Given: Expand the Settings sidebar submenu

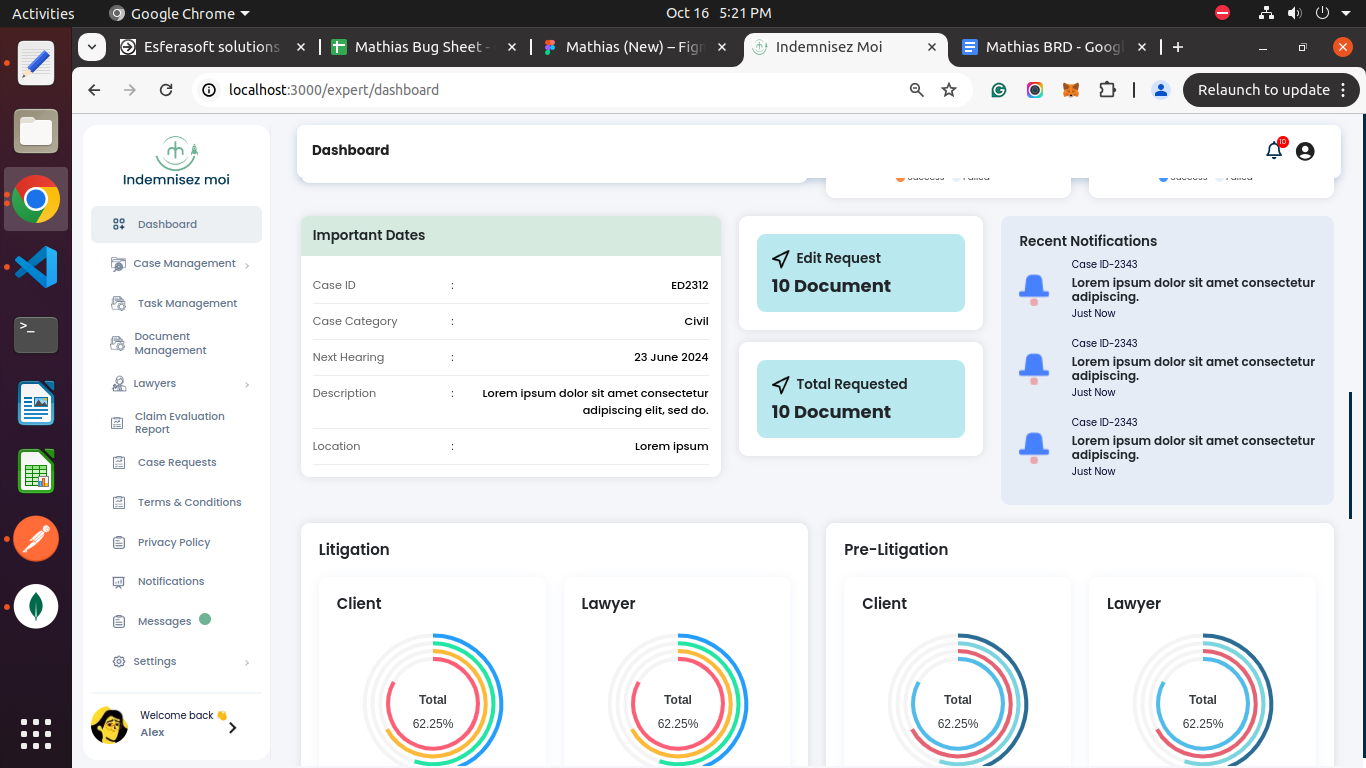Looking at the screenshot, I should pyautogui.click(x=246, y=662).
